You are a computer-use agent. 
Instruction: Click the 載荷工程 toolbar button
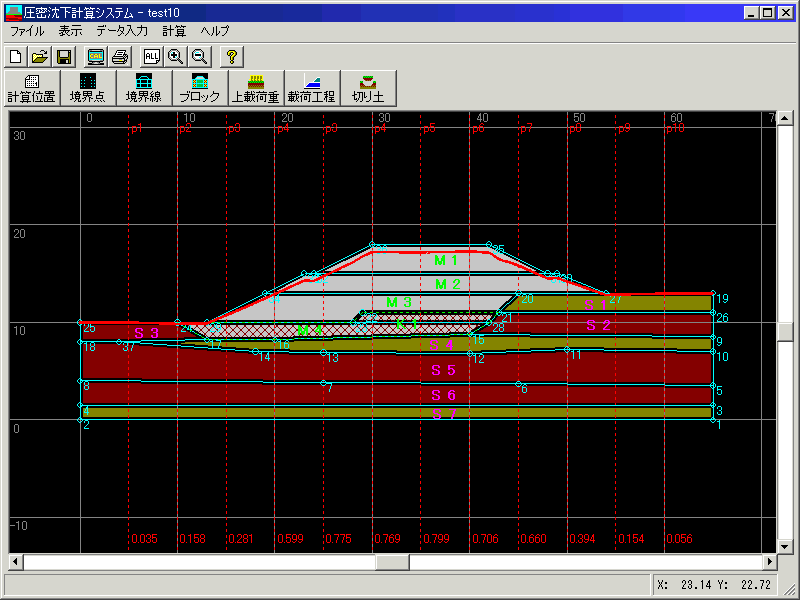click(311, 88)
